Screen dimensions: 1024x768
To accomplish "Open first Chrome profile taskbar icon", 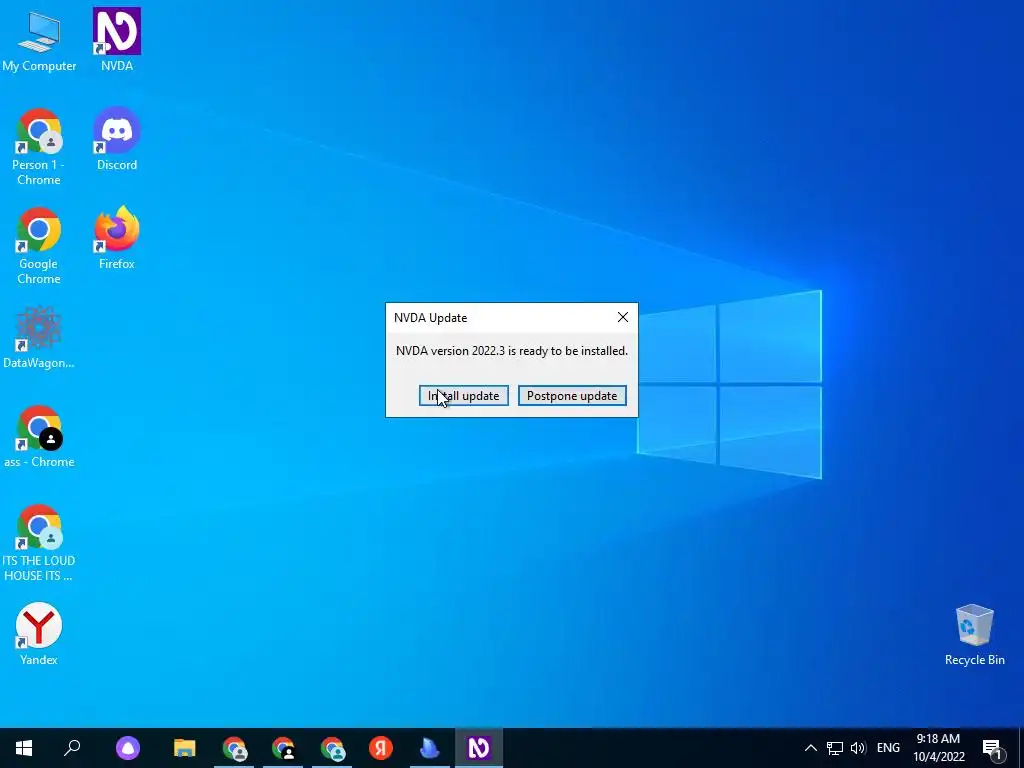I will [x=234, y=748].
